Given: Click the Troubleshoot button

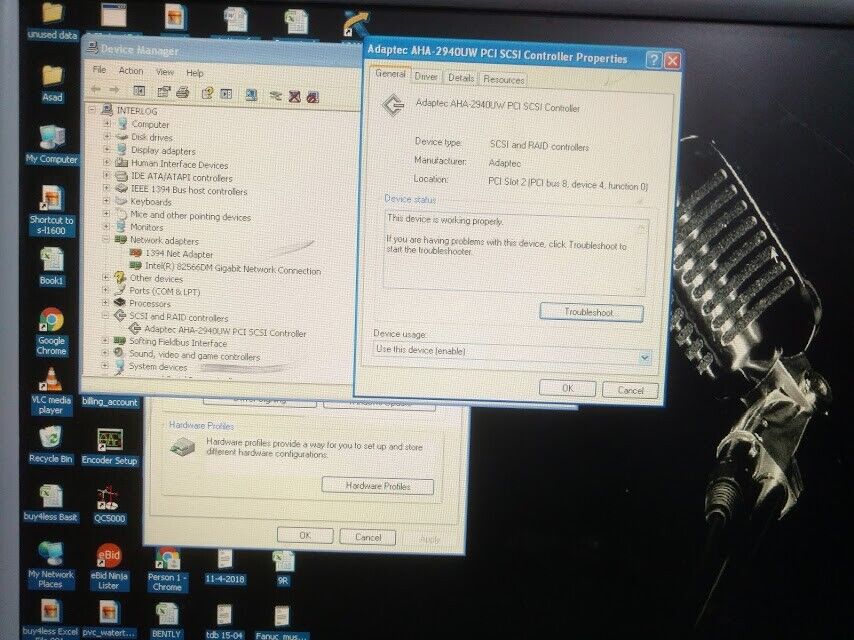Looking at the screenshot, I should pyautogui.click(x=591, y=313).
